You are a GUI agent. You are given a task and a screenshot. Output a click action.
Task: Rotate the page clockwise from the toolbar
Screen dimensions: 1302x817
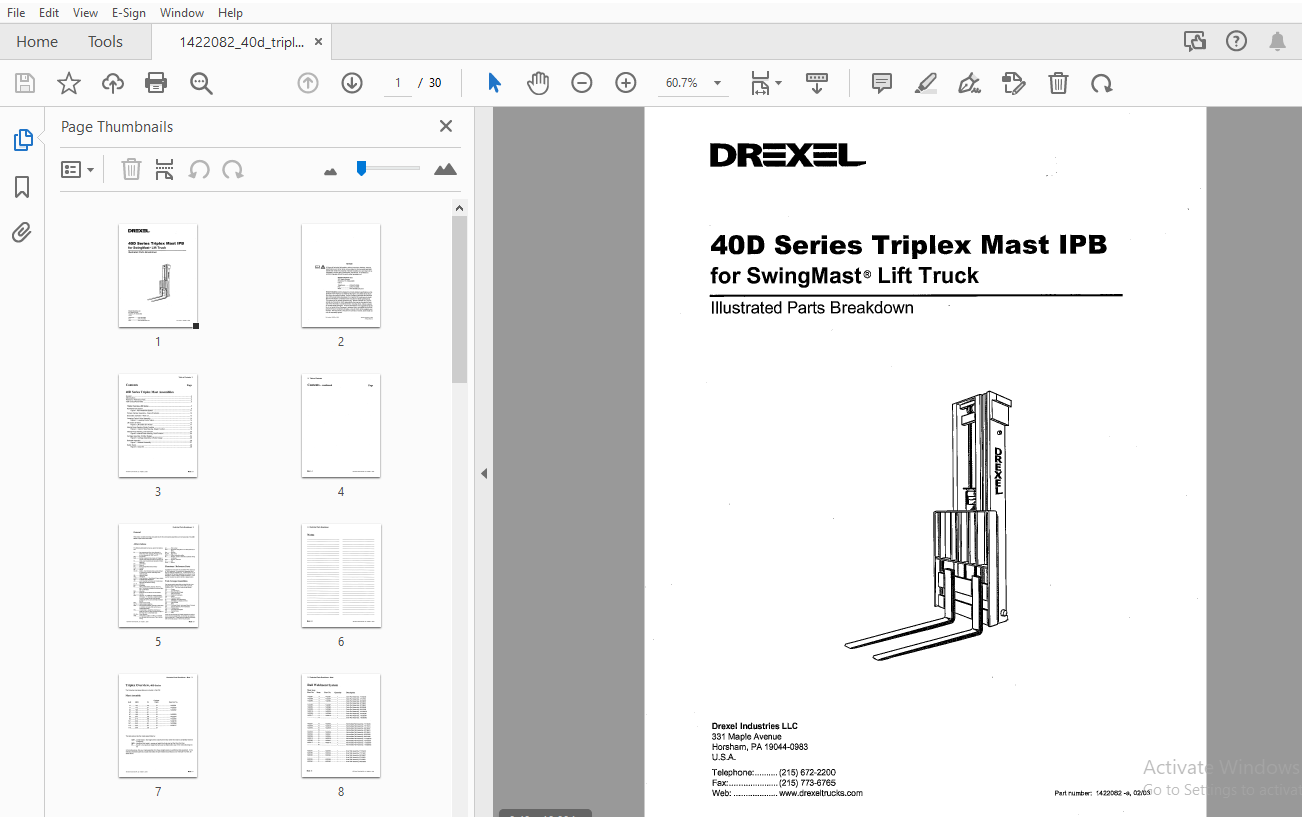point(1102,83)
